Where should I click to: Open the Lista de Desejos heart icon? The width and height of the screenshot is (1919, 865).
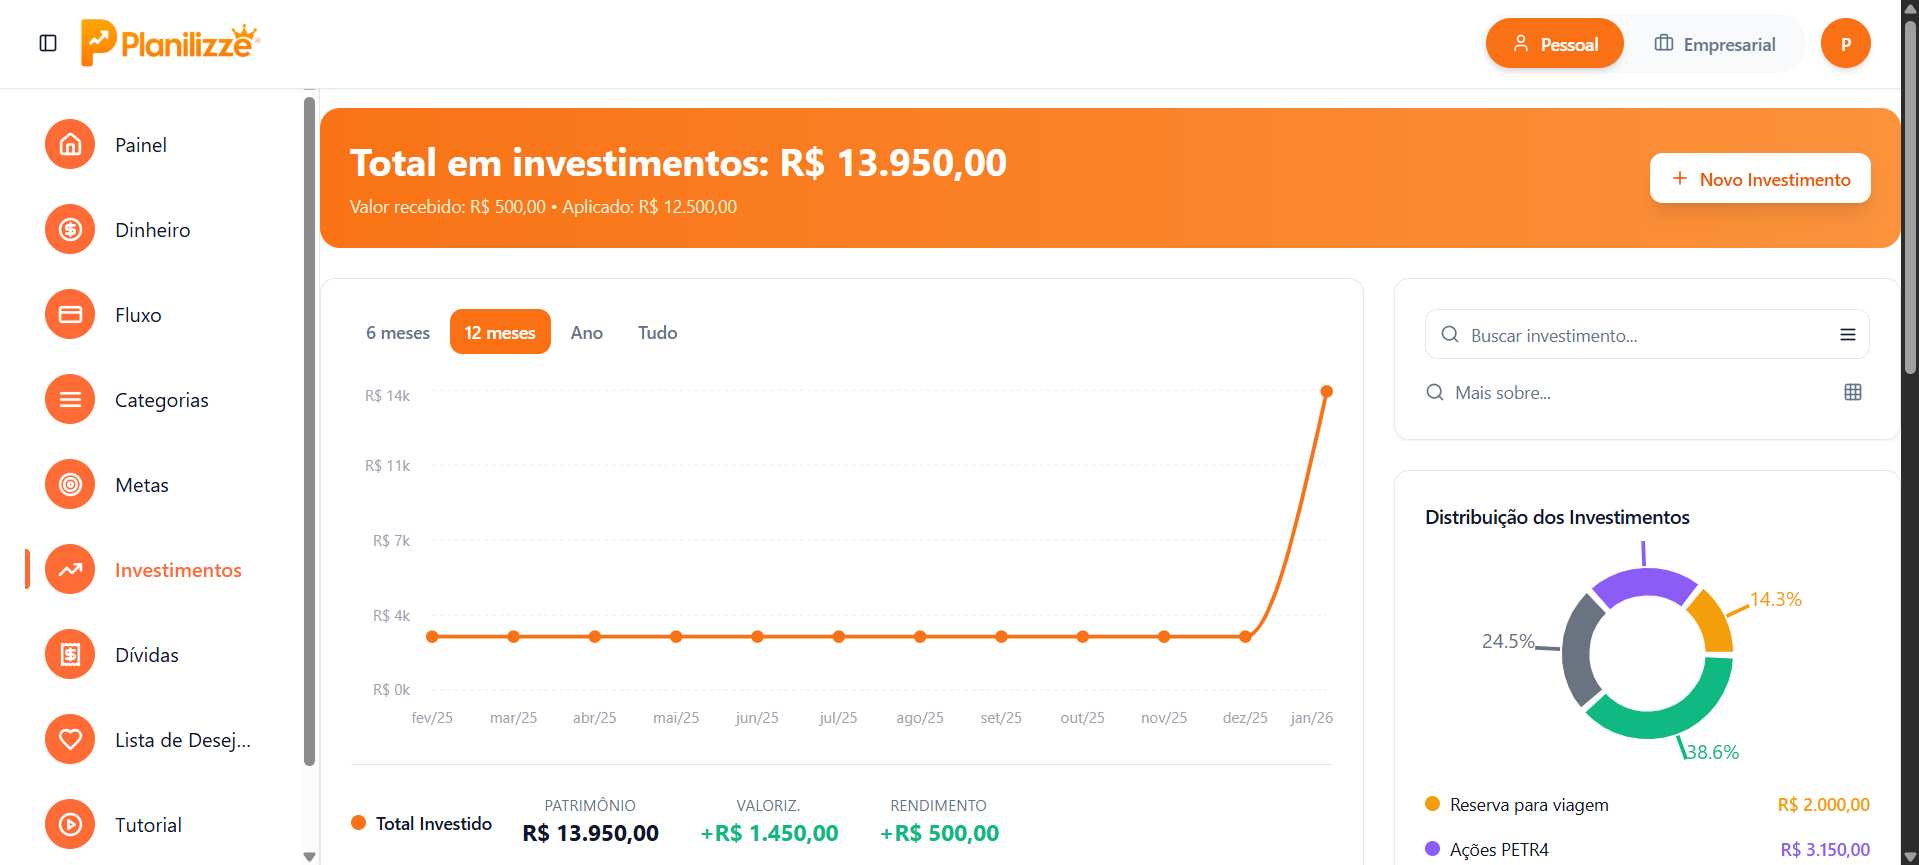click(x=70, y=740)
